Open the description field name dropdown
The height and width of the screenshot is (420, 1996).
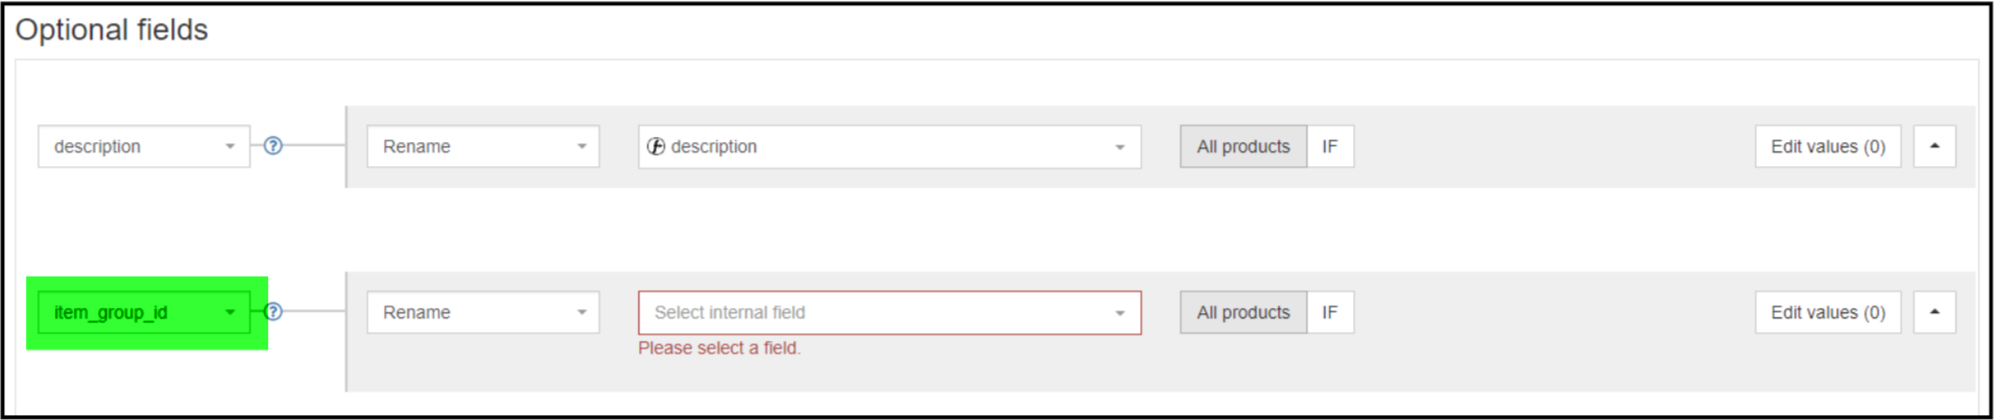point(143,146)
